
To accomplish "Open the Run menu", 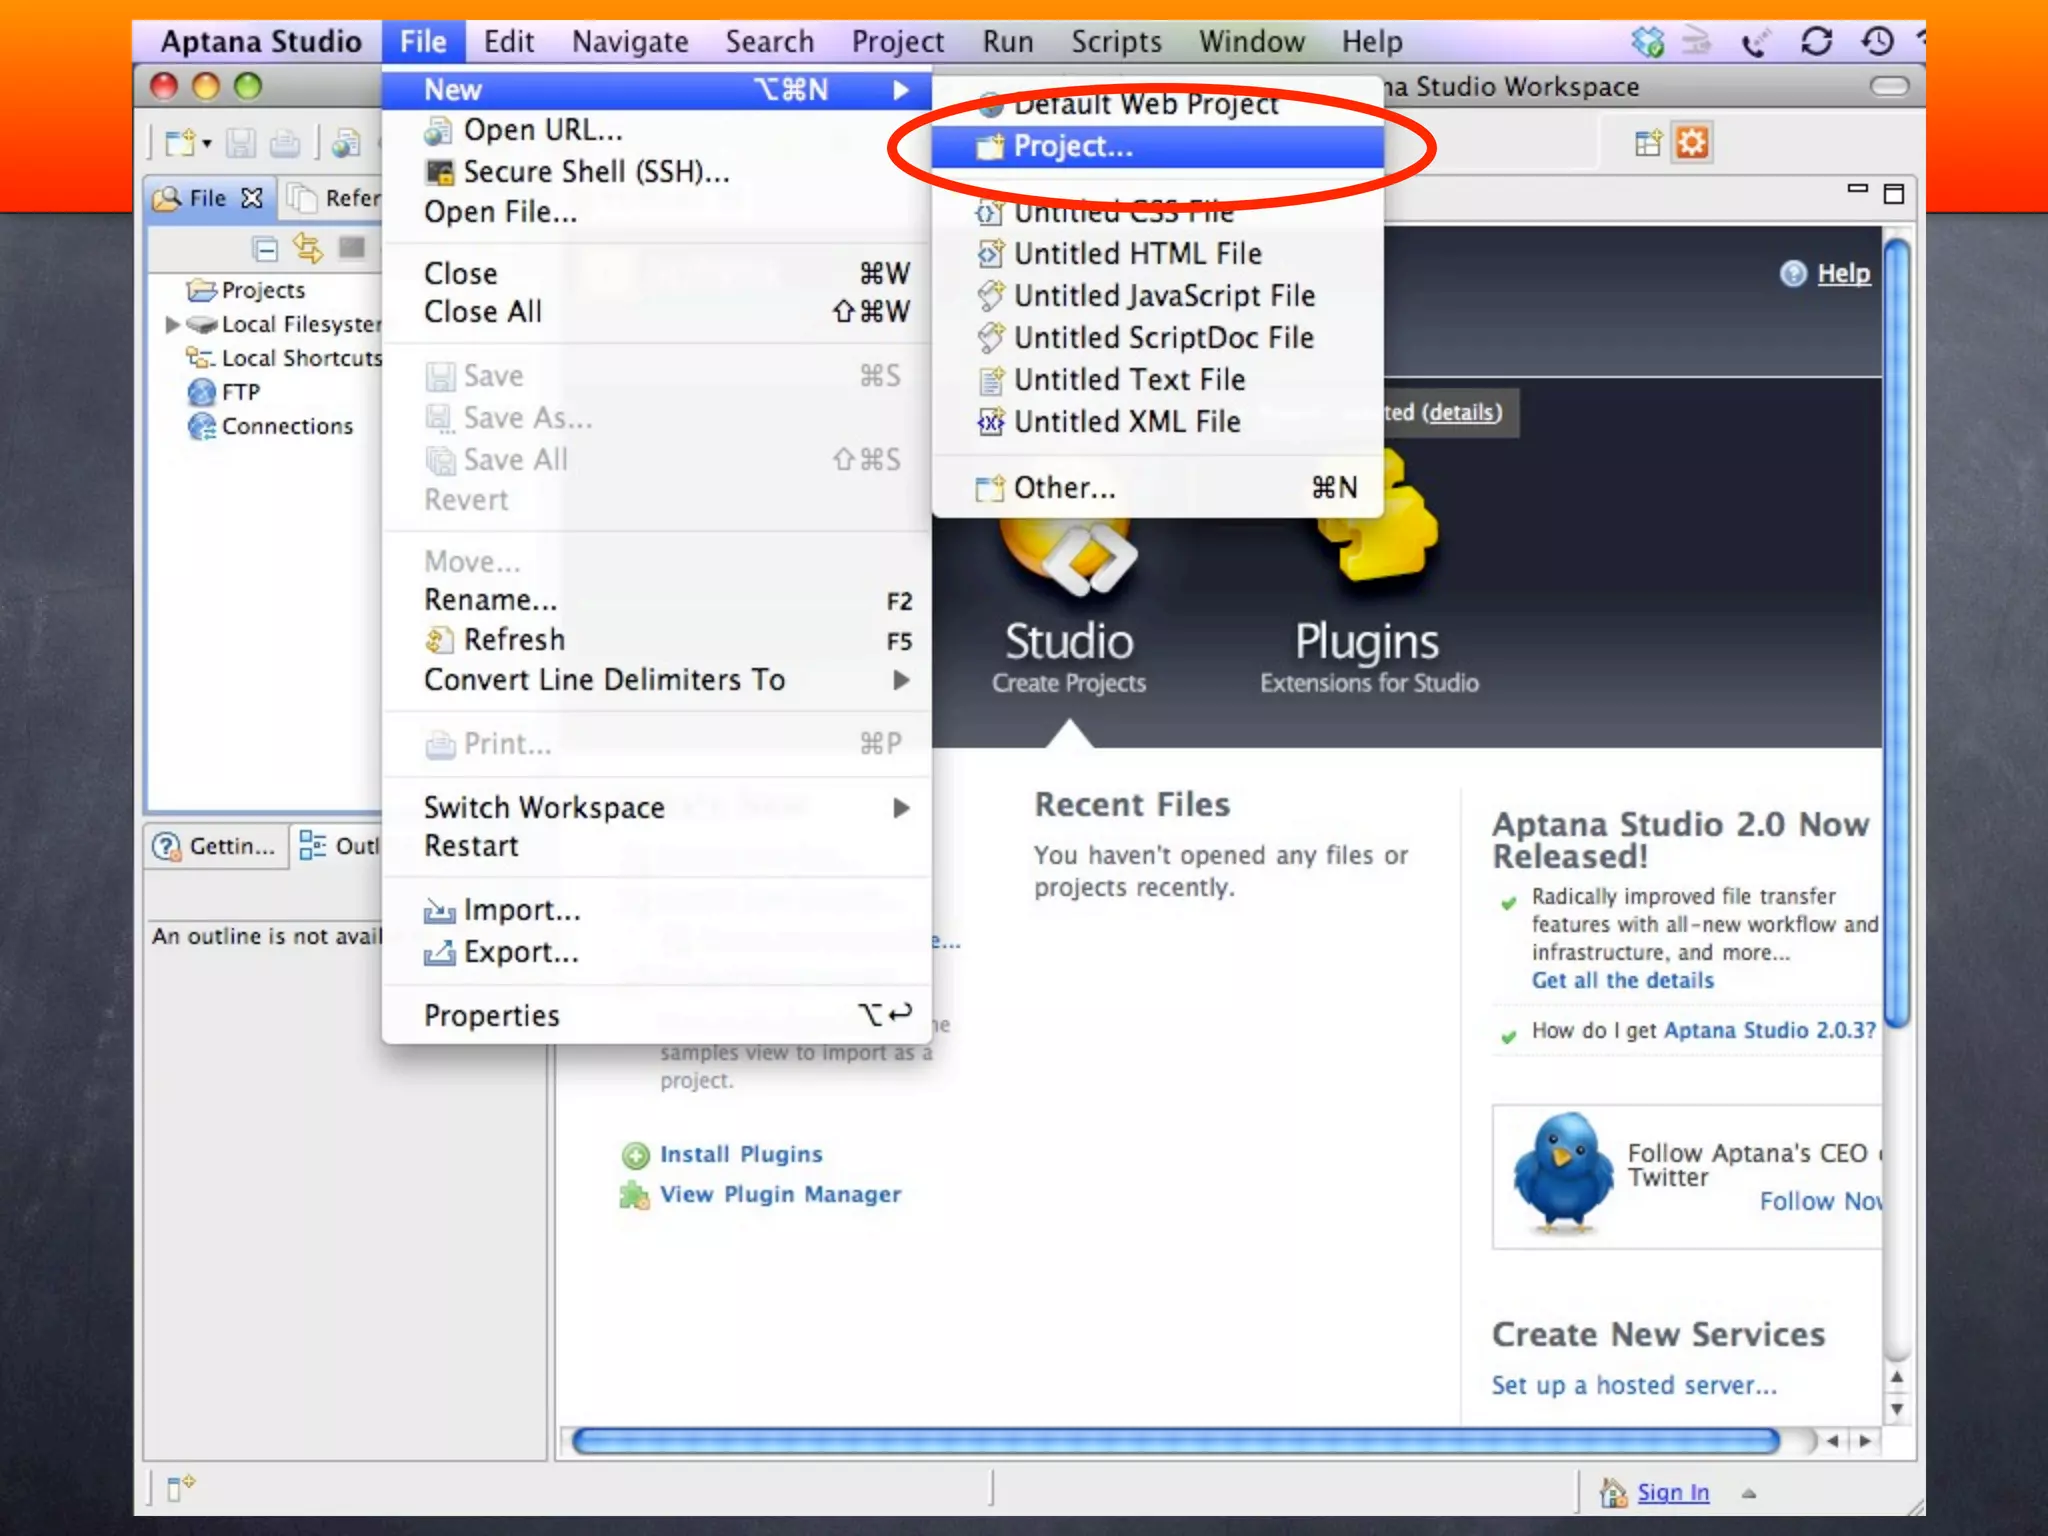I will [1008, 42].
